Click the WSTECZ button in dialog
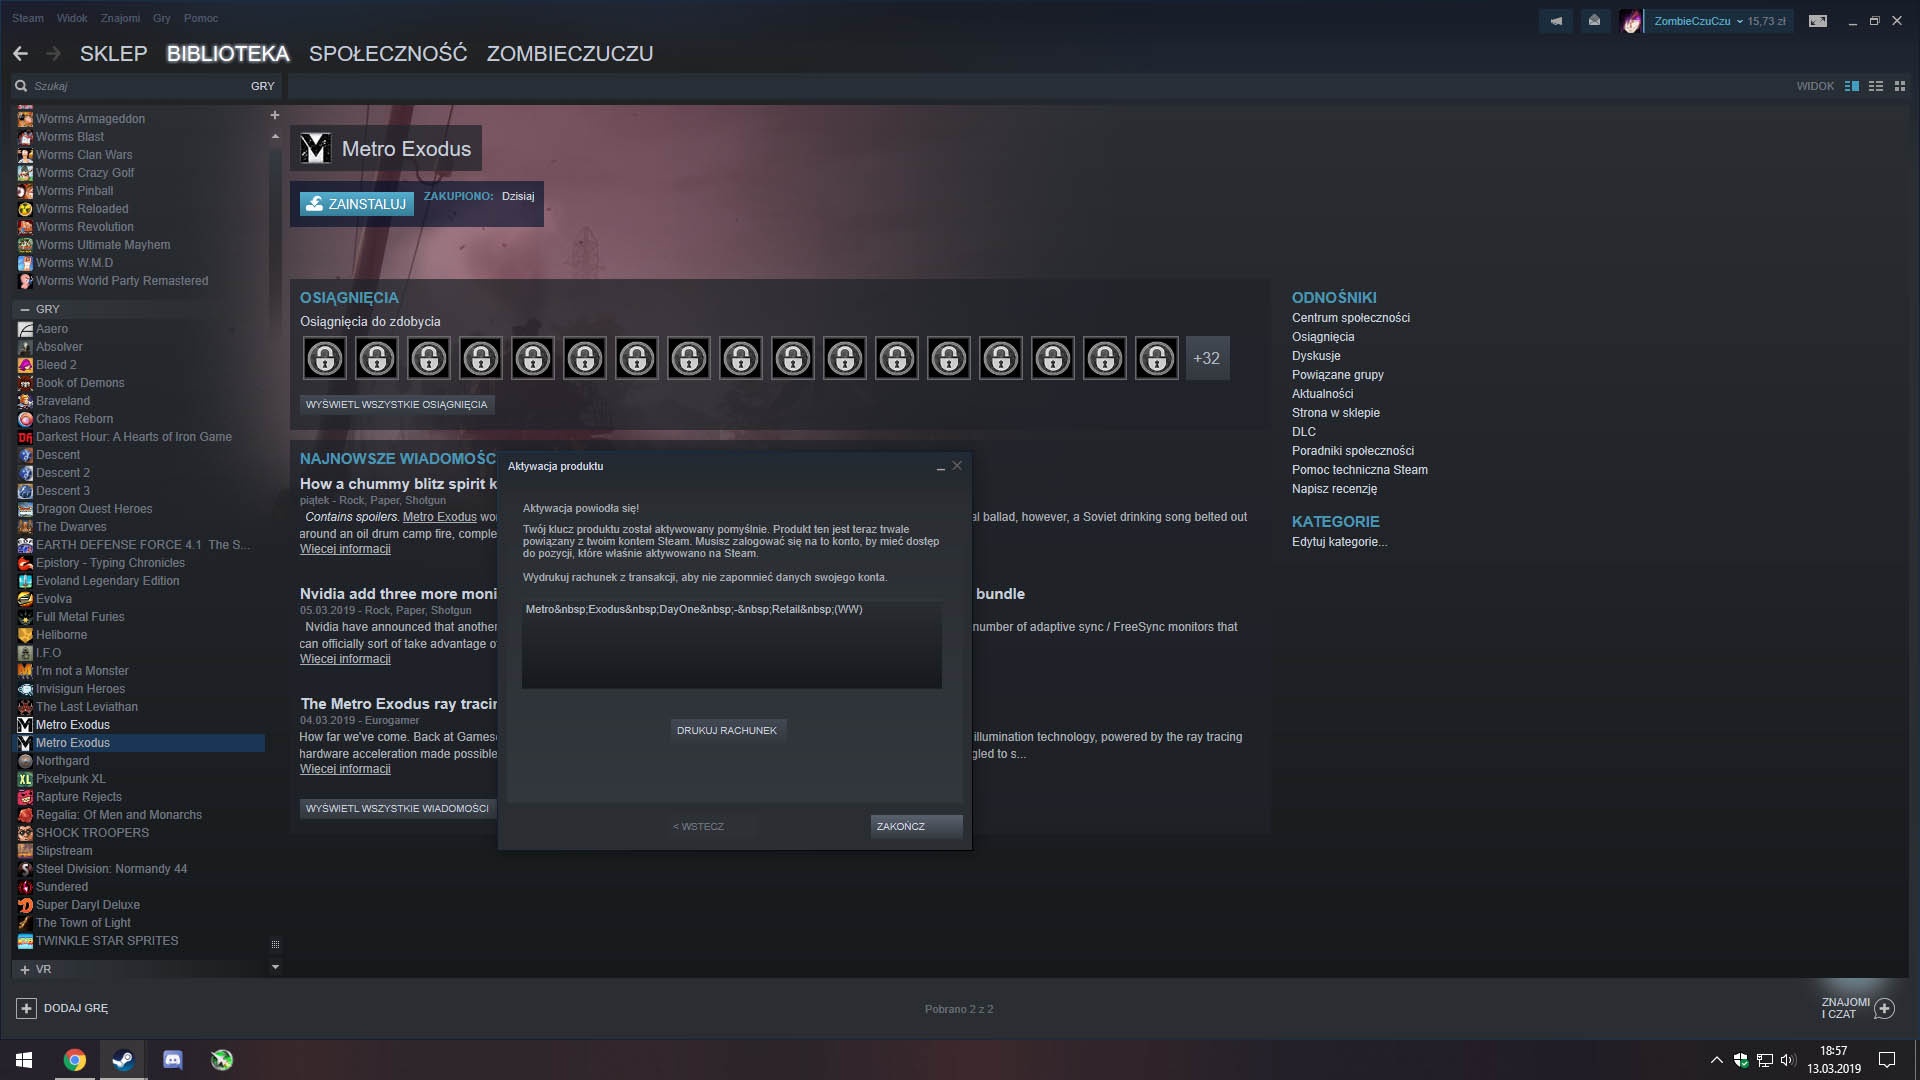1920x1080 pixels. click(x=699, y=827)
